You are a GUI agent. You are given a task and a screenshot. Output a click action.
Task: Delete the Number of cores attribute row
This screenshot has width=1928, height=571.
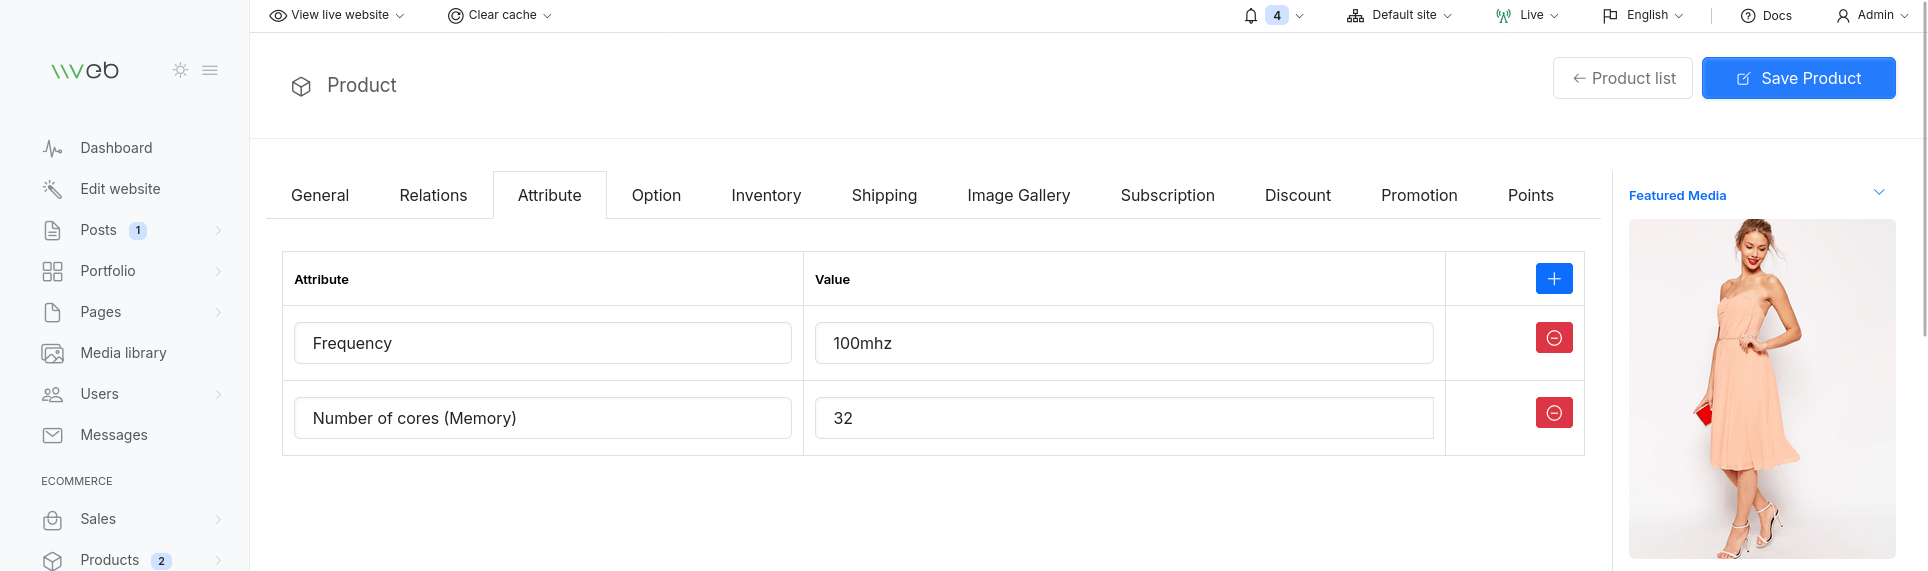click(1553, 413)
